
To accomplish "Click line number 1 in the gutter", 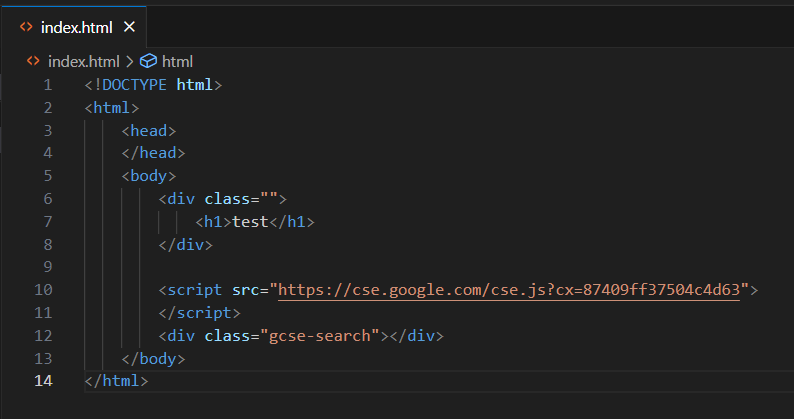I will pyautogui.click(x=47, y=84).
